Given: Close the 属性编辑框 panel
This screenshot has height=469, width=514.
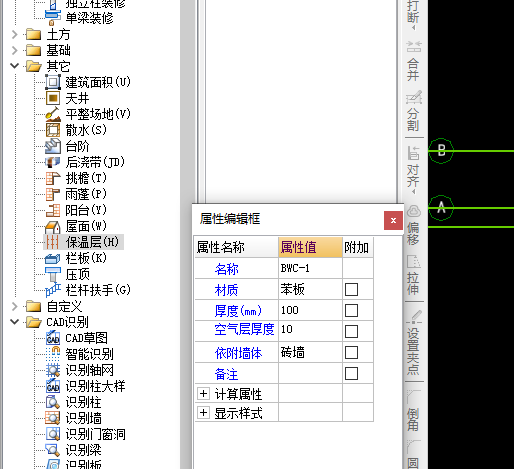Looking at the screenshot, I should click(393, 220).
